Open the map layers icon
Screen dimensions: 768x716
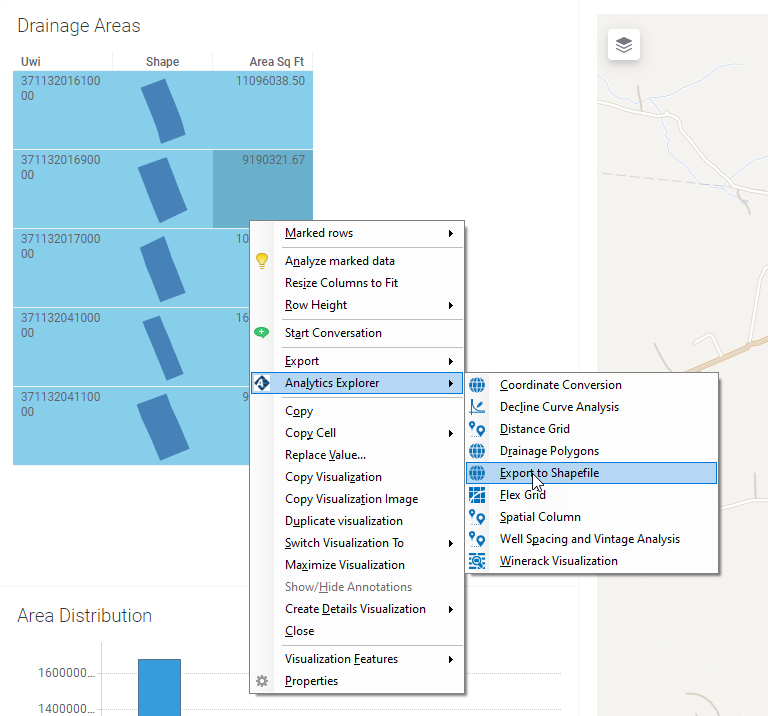coord(624,45)
